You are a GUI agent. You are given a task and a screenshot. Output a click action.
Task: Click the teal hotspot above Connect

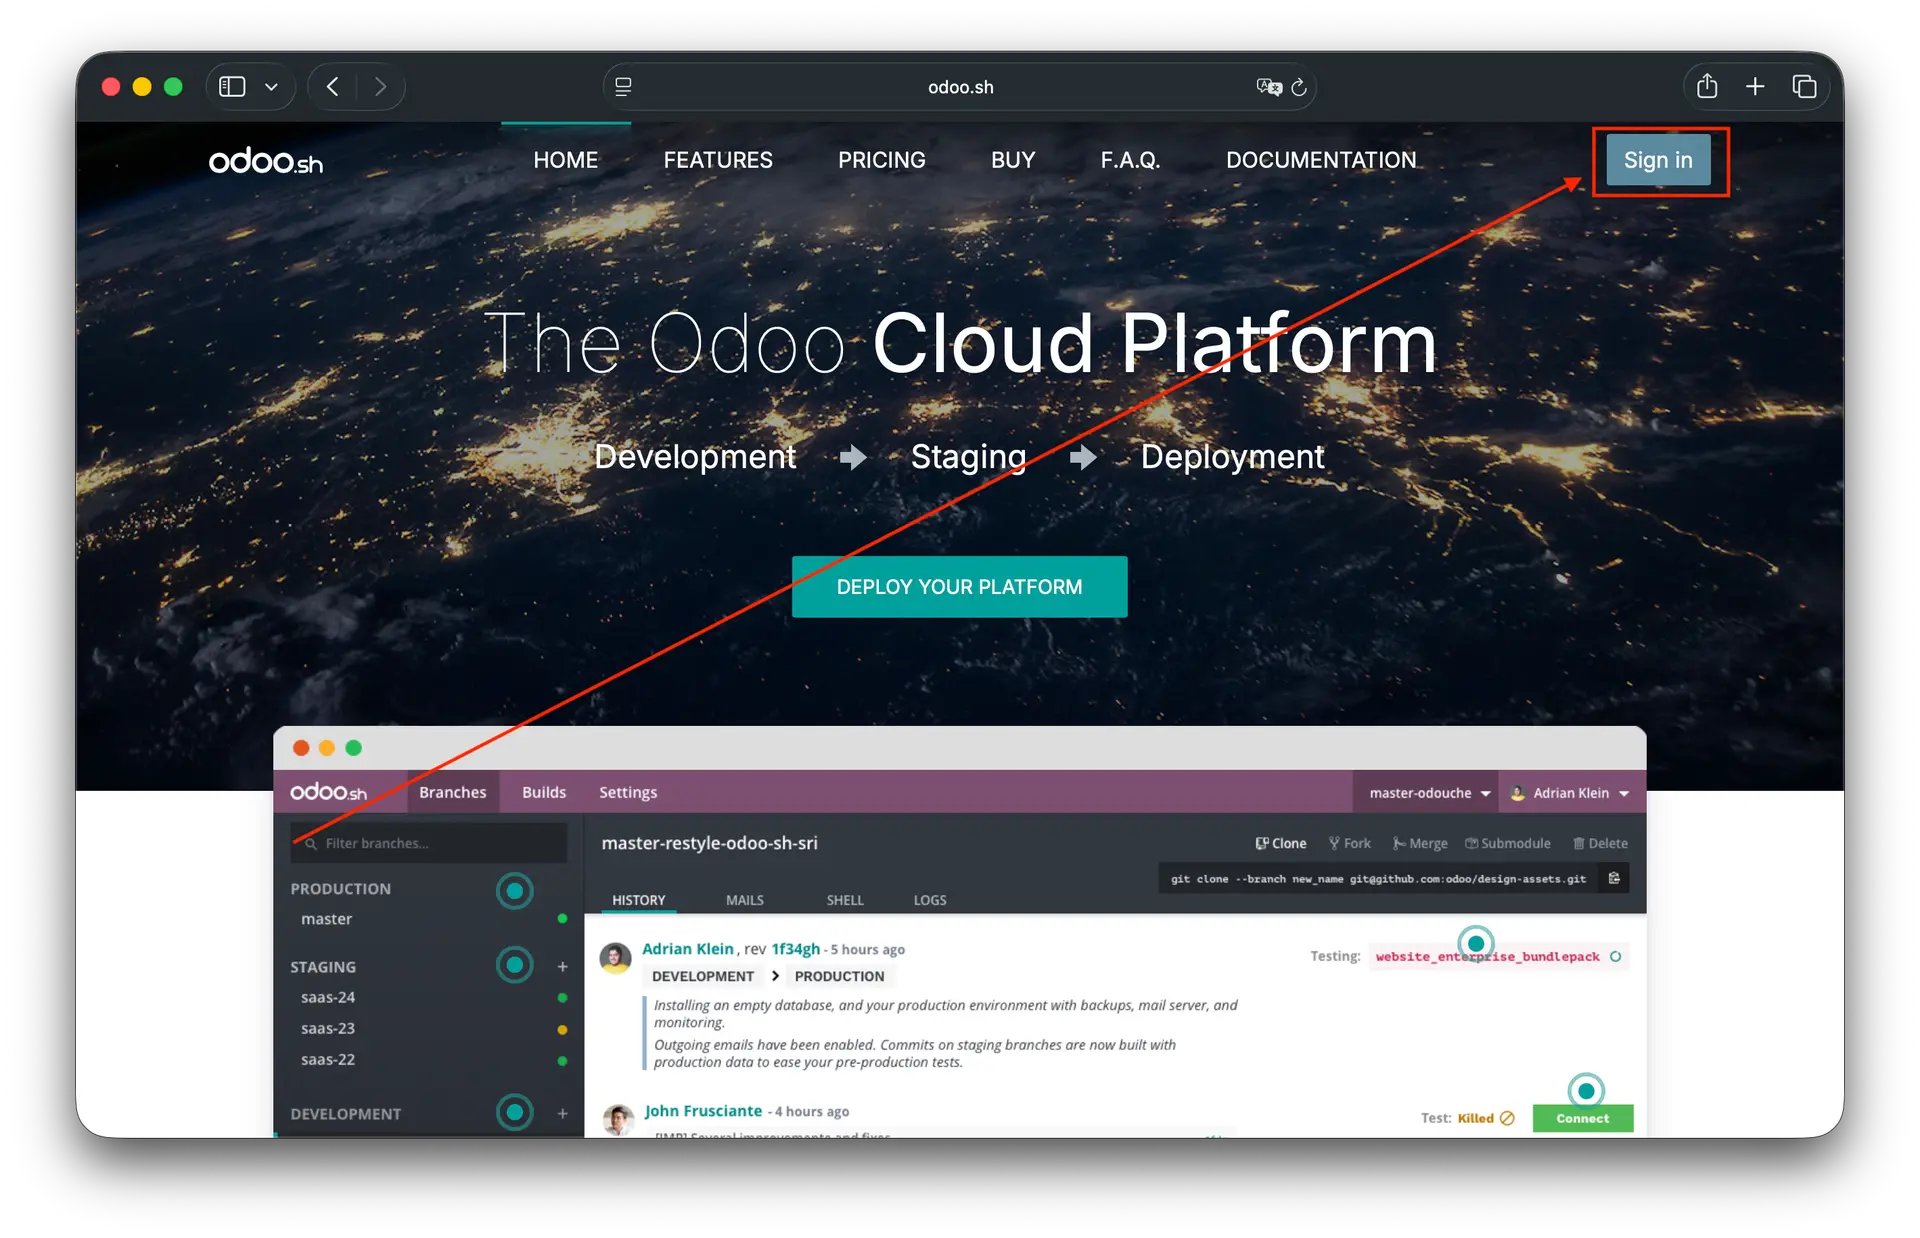(x=1586, y=1091)
